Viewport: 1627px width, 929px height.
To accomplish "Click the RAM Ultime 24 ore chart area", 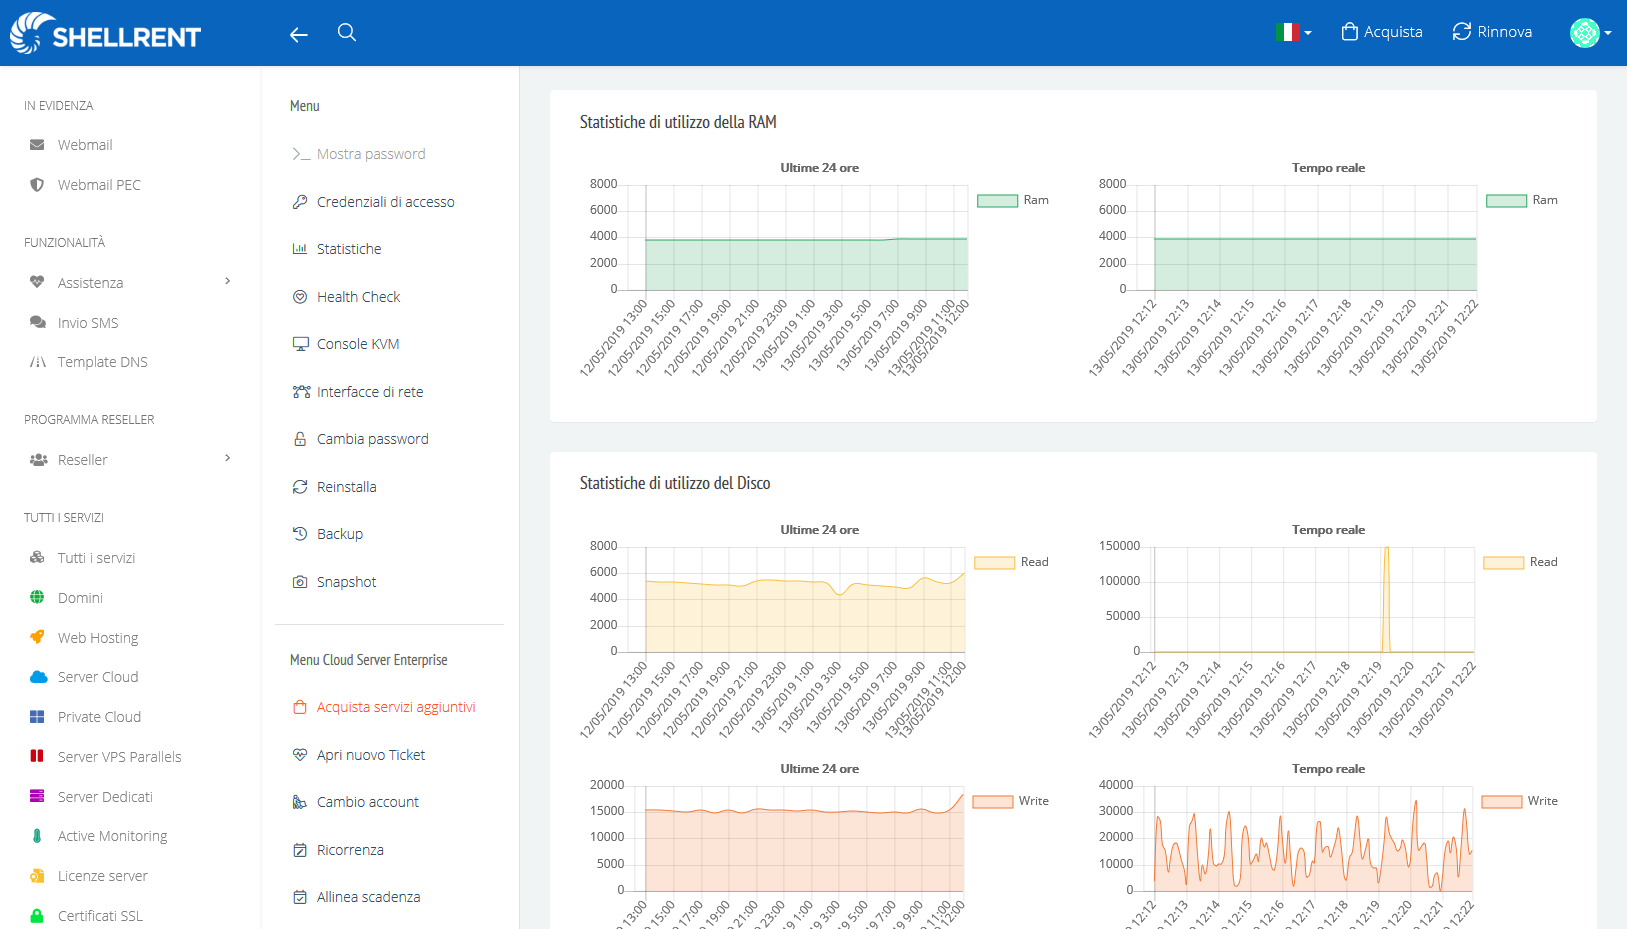I will click(806, 238).
